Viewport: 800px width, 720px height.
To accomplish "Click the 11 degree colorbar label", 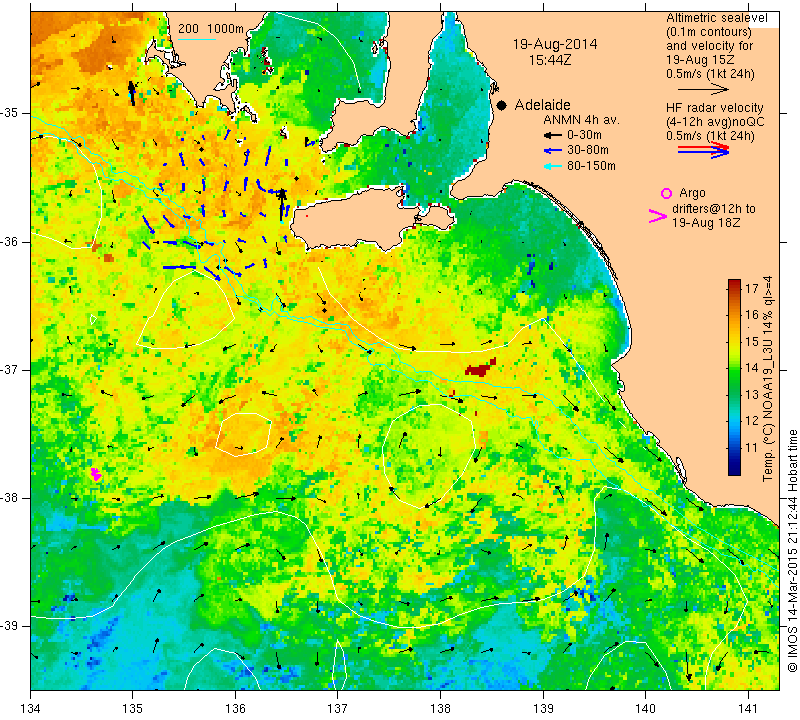I will pos(752,448).
